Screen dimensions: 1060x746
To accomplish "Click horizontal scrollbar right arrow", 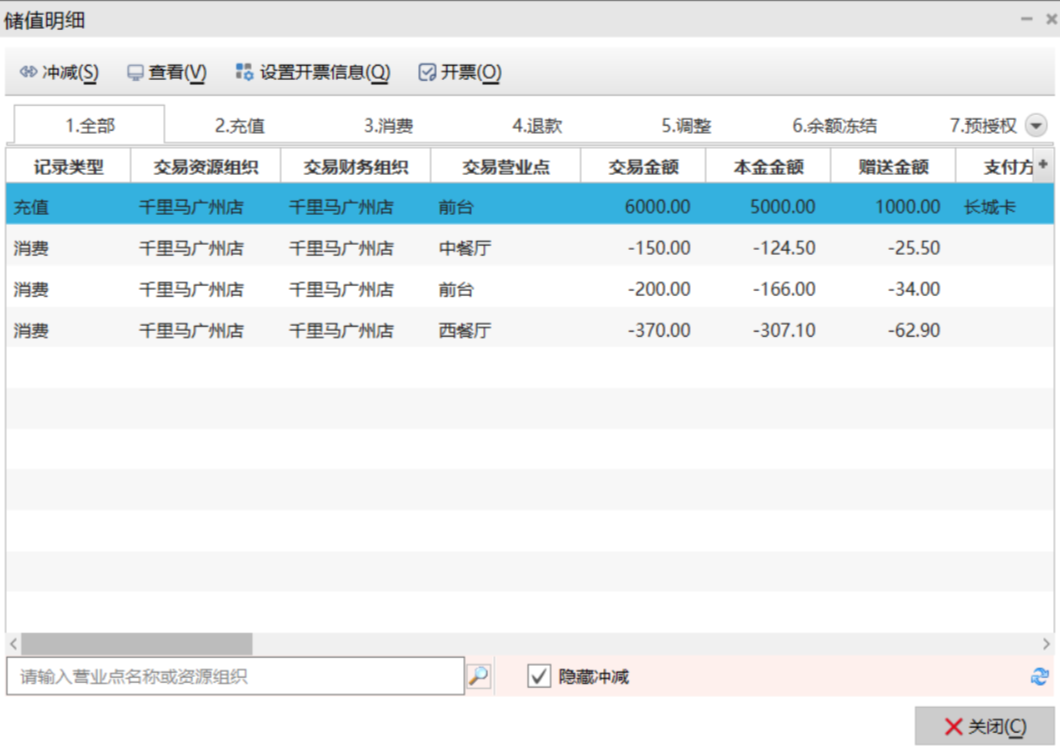I will [1046, 644].
